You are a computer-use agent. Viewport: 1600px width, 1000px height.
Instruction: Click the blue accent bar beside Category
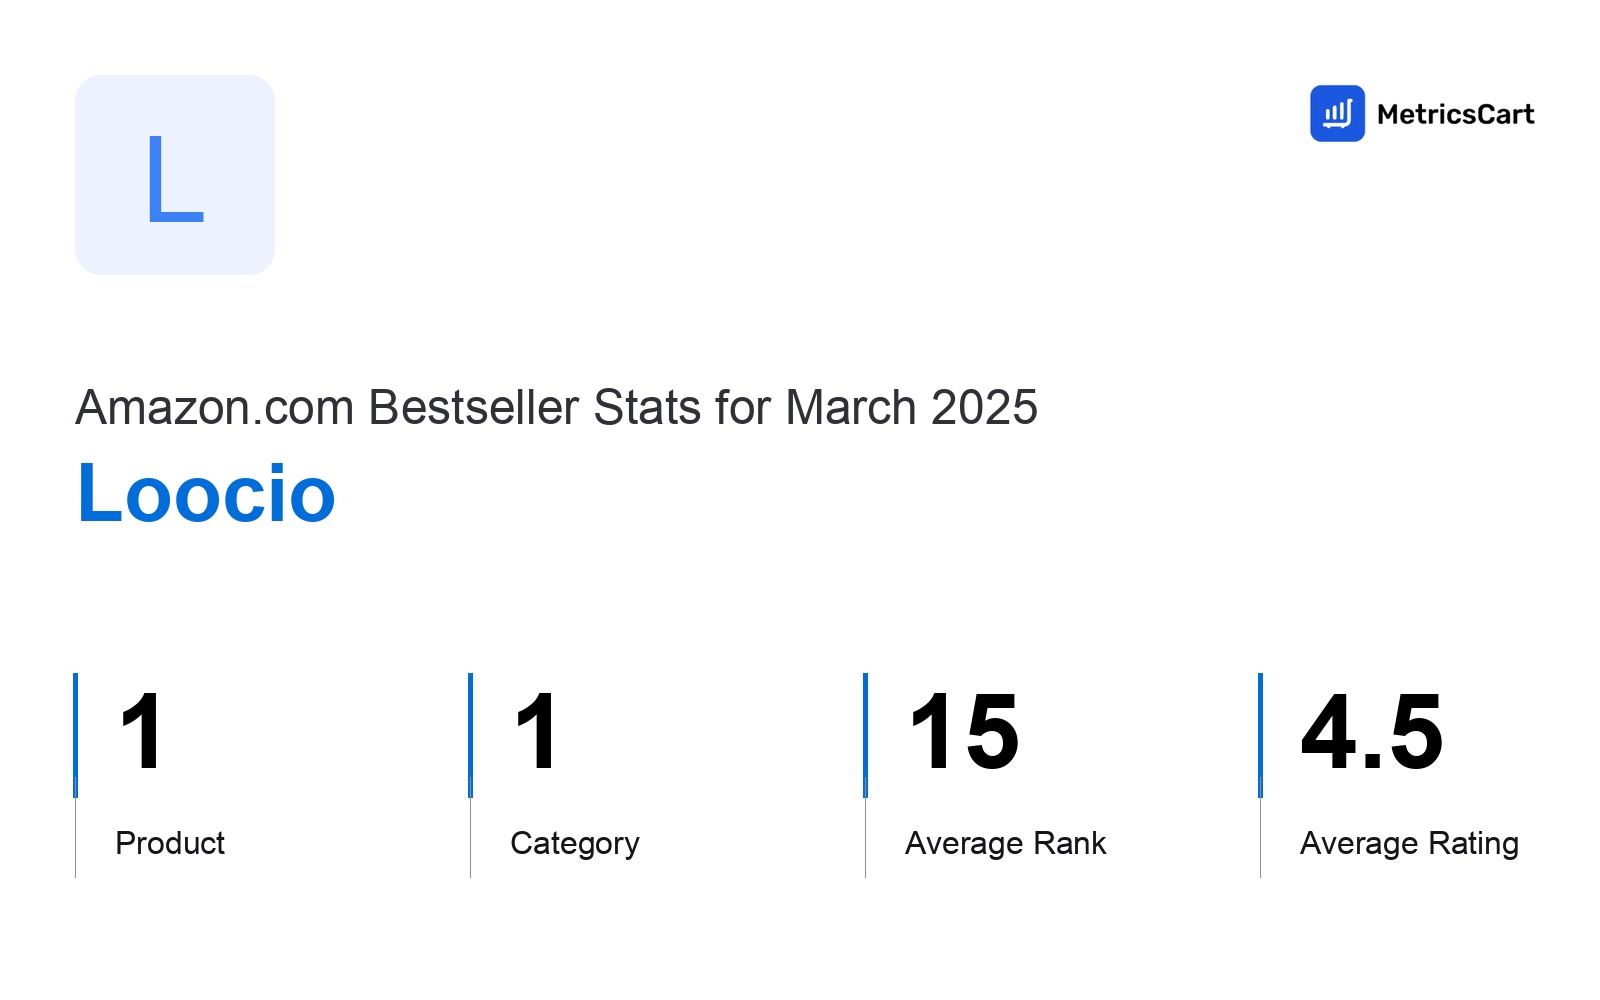tap(470, 735)
